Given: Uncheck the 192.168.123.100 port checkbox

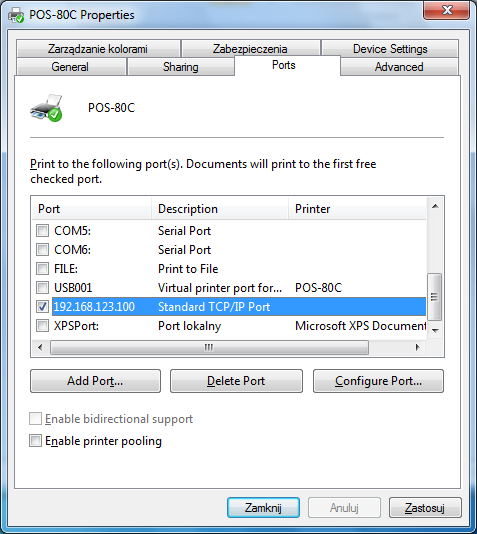Looking at the screenshot, I should [42, 307].
